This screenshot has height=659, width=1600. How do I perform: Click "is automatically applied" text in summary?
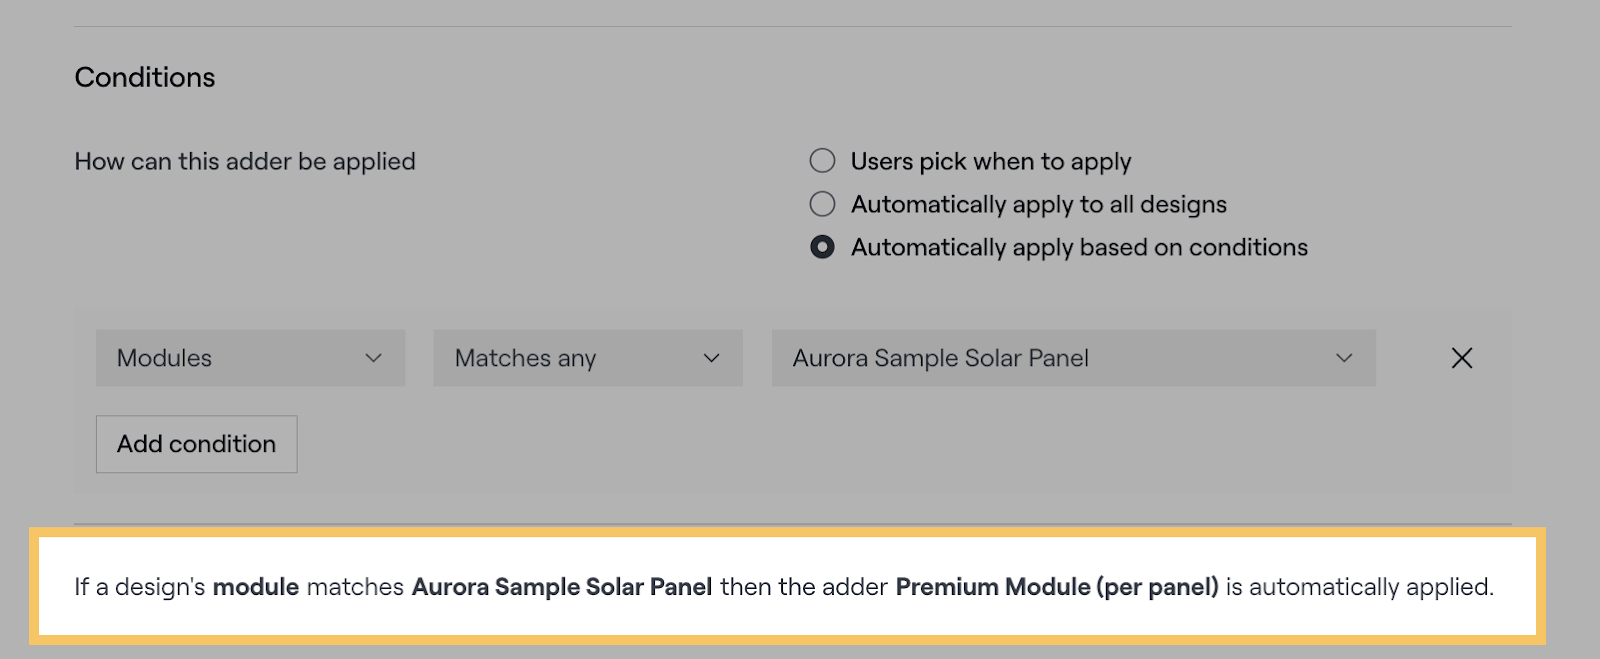tap(1360, 587)
